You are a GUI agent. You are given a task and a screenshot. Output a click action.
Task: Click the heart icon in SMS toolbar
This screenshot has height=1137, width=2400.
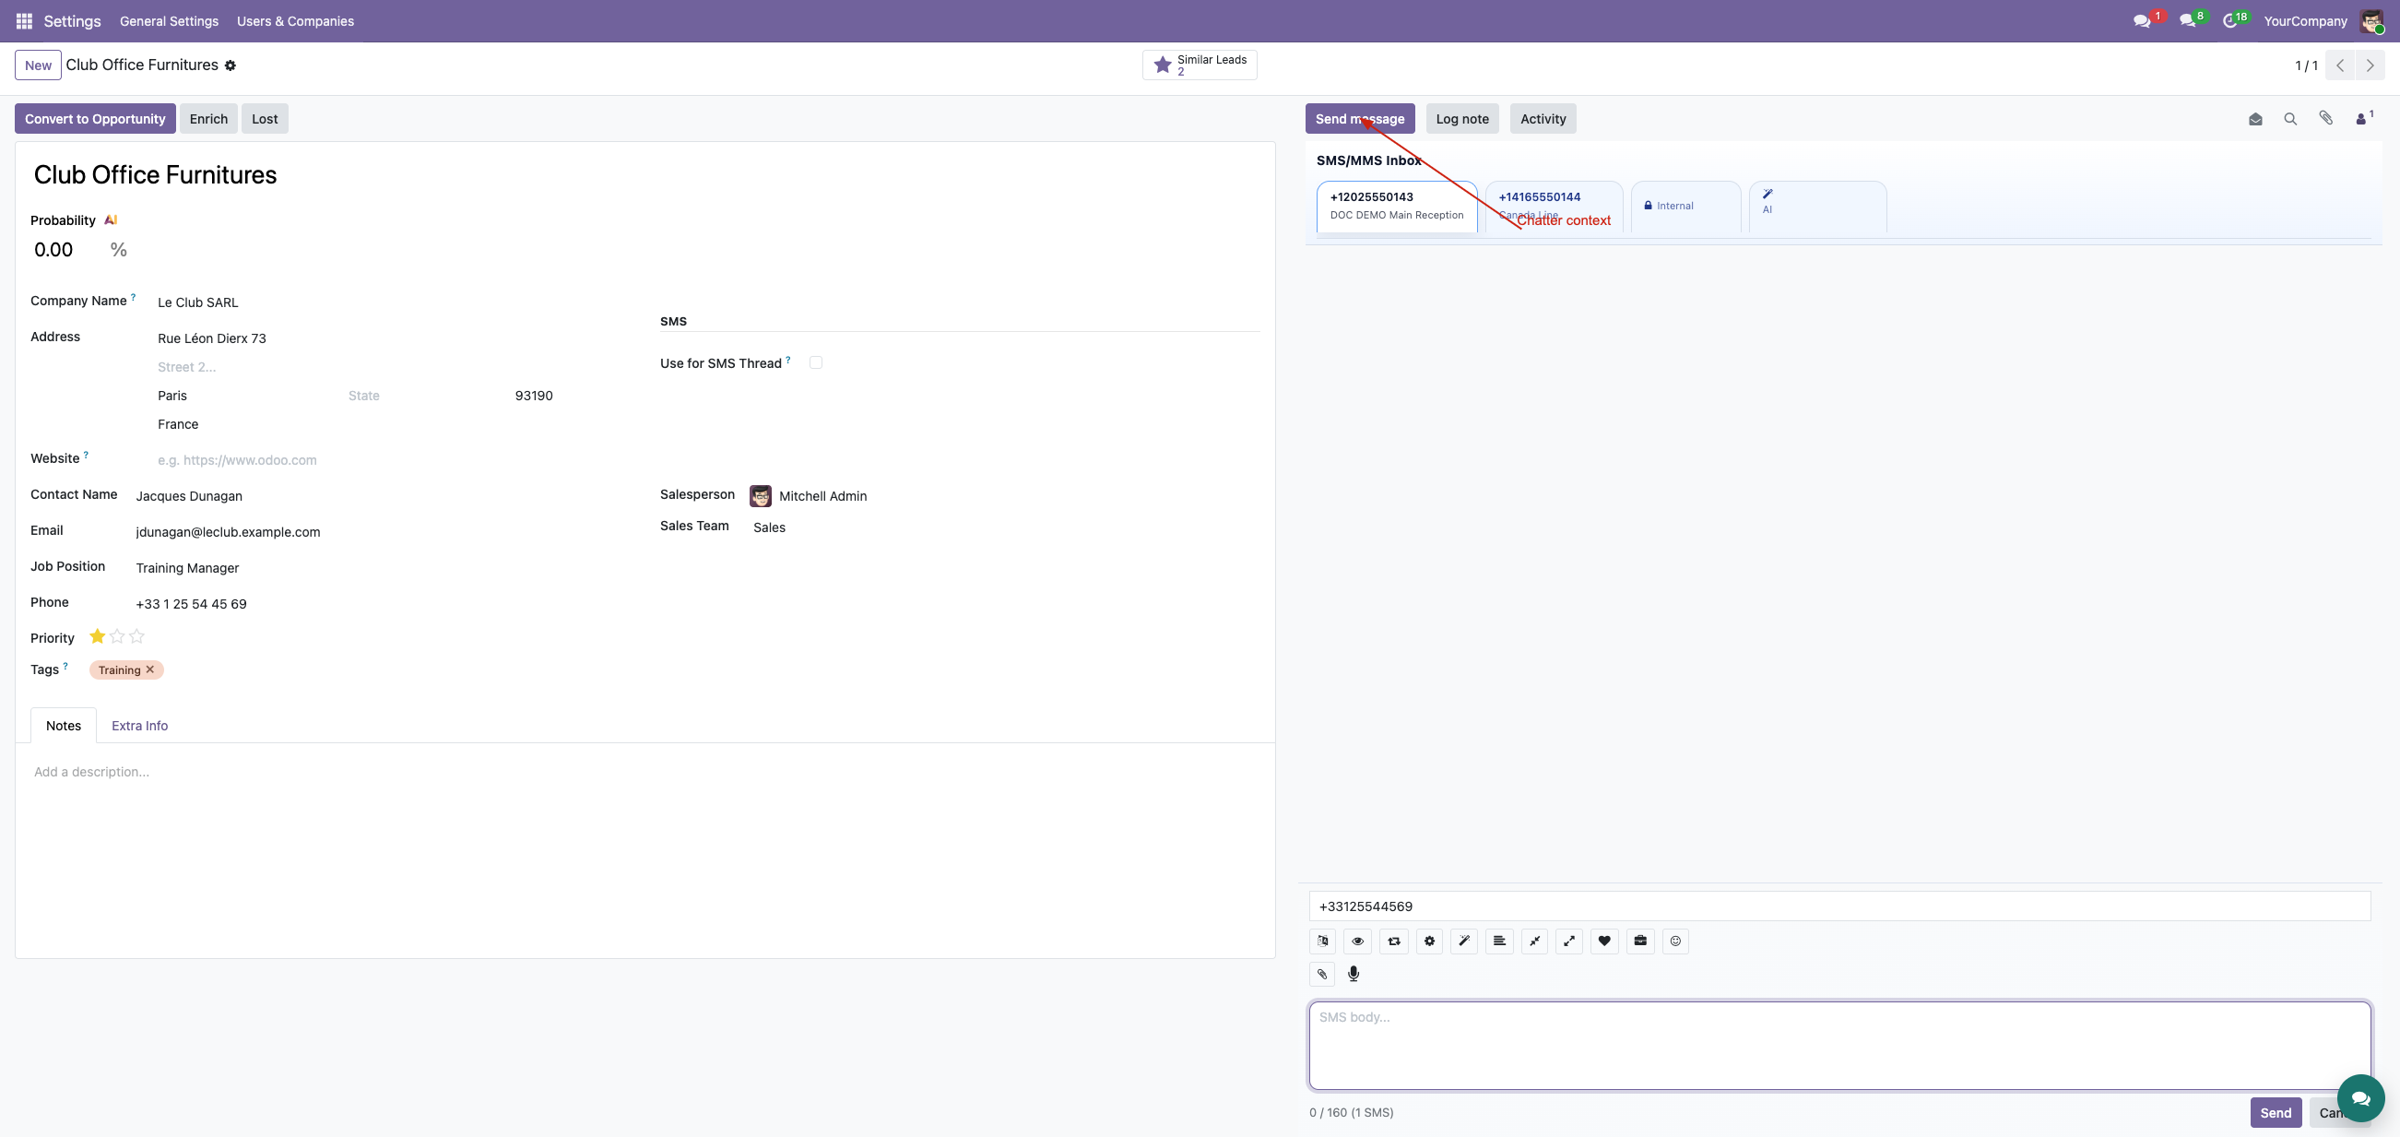tap(1604, 941)
